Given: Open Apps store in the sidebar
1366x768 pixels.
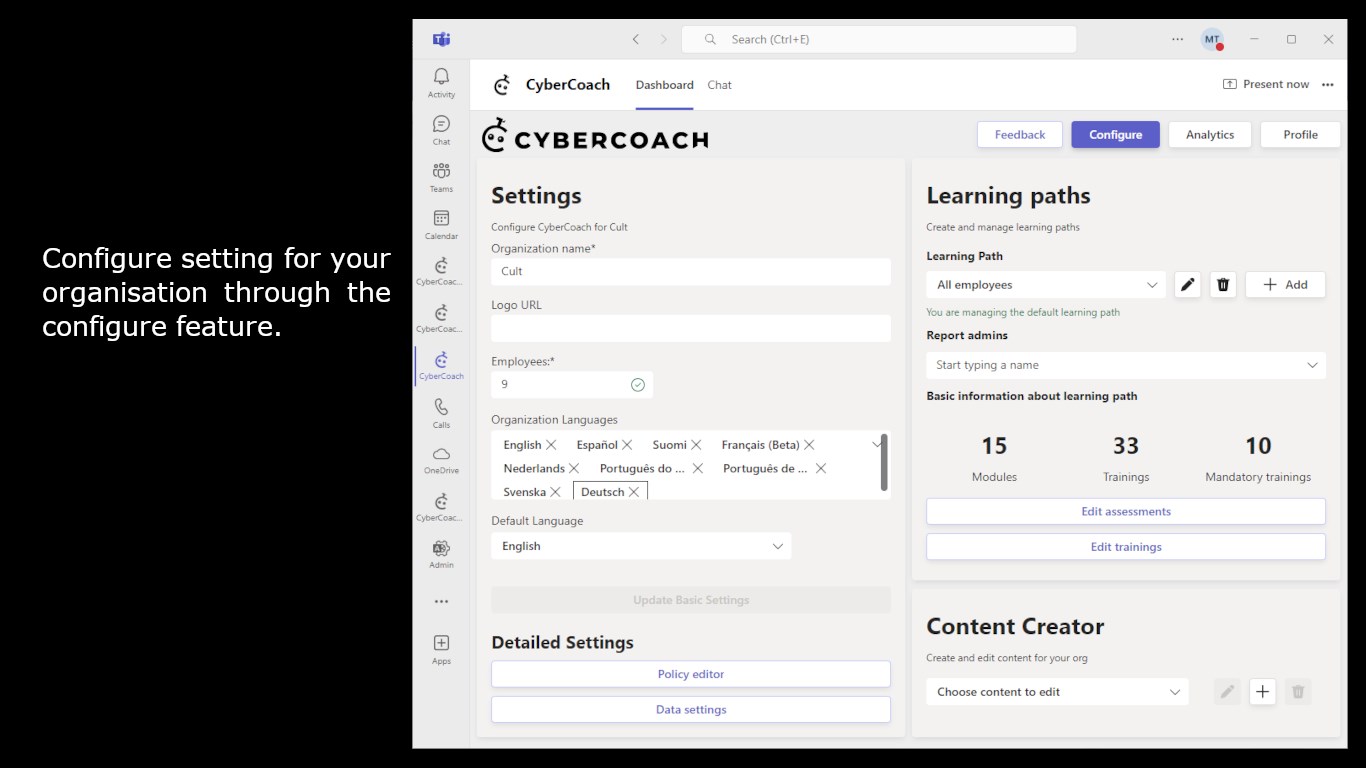Looking at the screenshot, I should coord(441,649).
